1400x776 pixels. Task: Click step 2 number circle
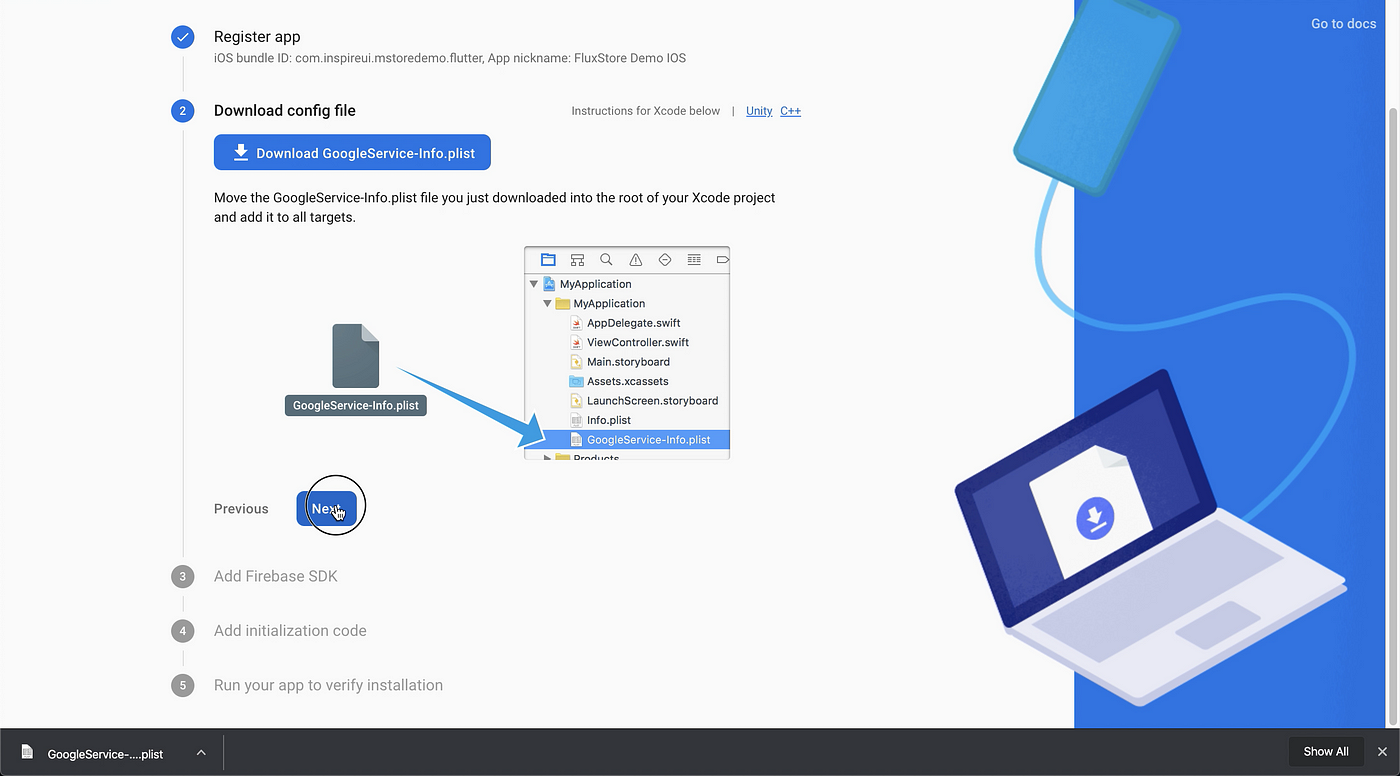point(182,111)
